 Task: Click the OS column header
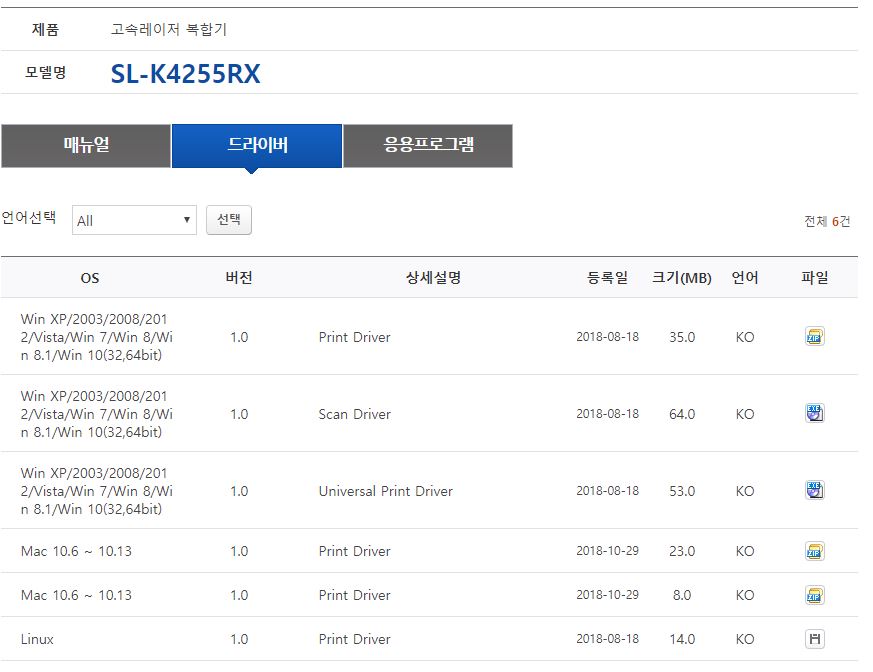(x=90, y=278)
